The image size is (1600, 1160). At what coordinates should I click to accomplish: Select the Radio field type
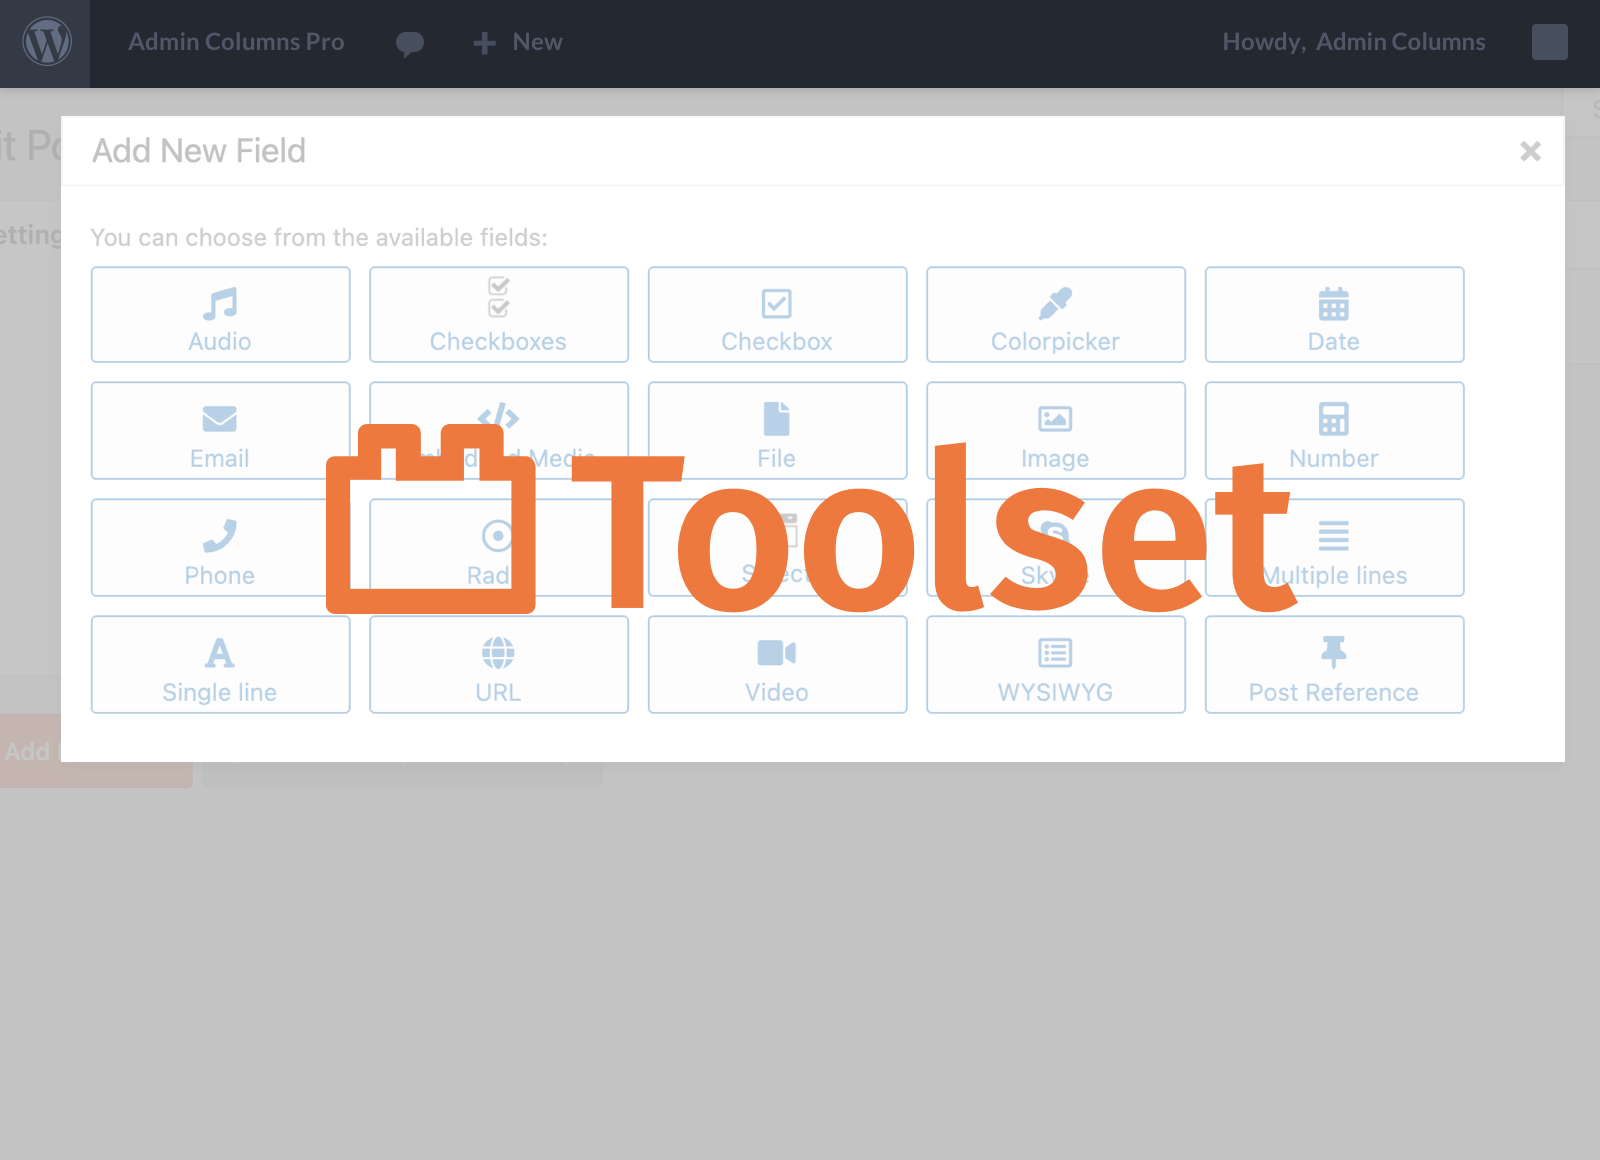pyautogui.click(x=498, y=548)
